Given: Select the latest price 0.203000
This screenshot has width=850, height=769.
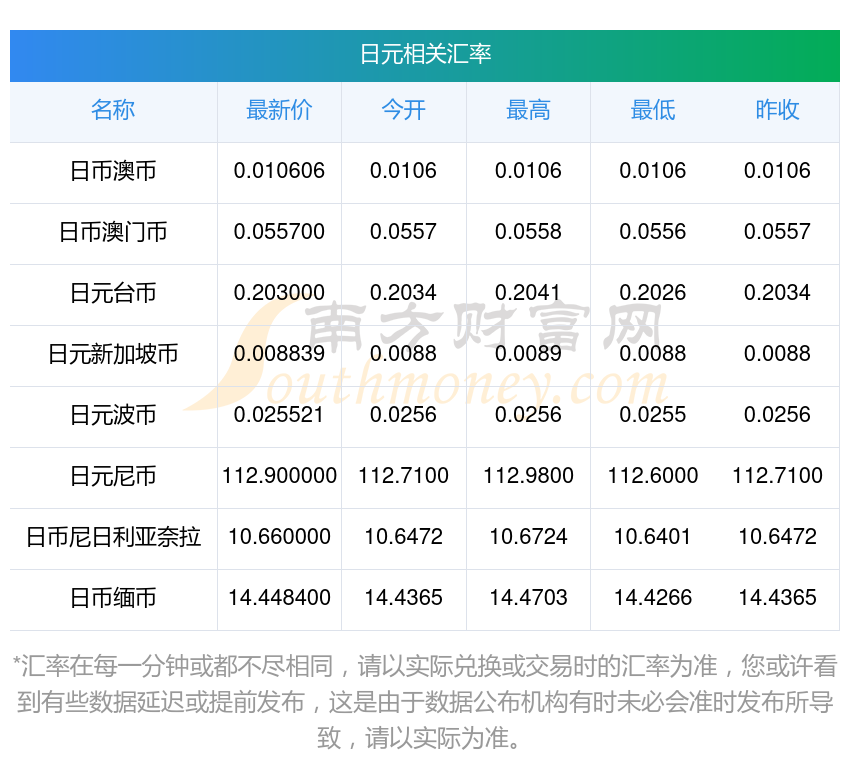Looking at the screenshot, I should (x=279, y=293).
